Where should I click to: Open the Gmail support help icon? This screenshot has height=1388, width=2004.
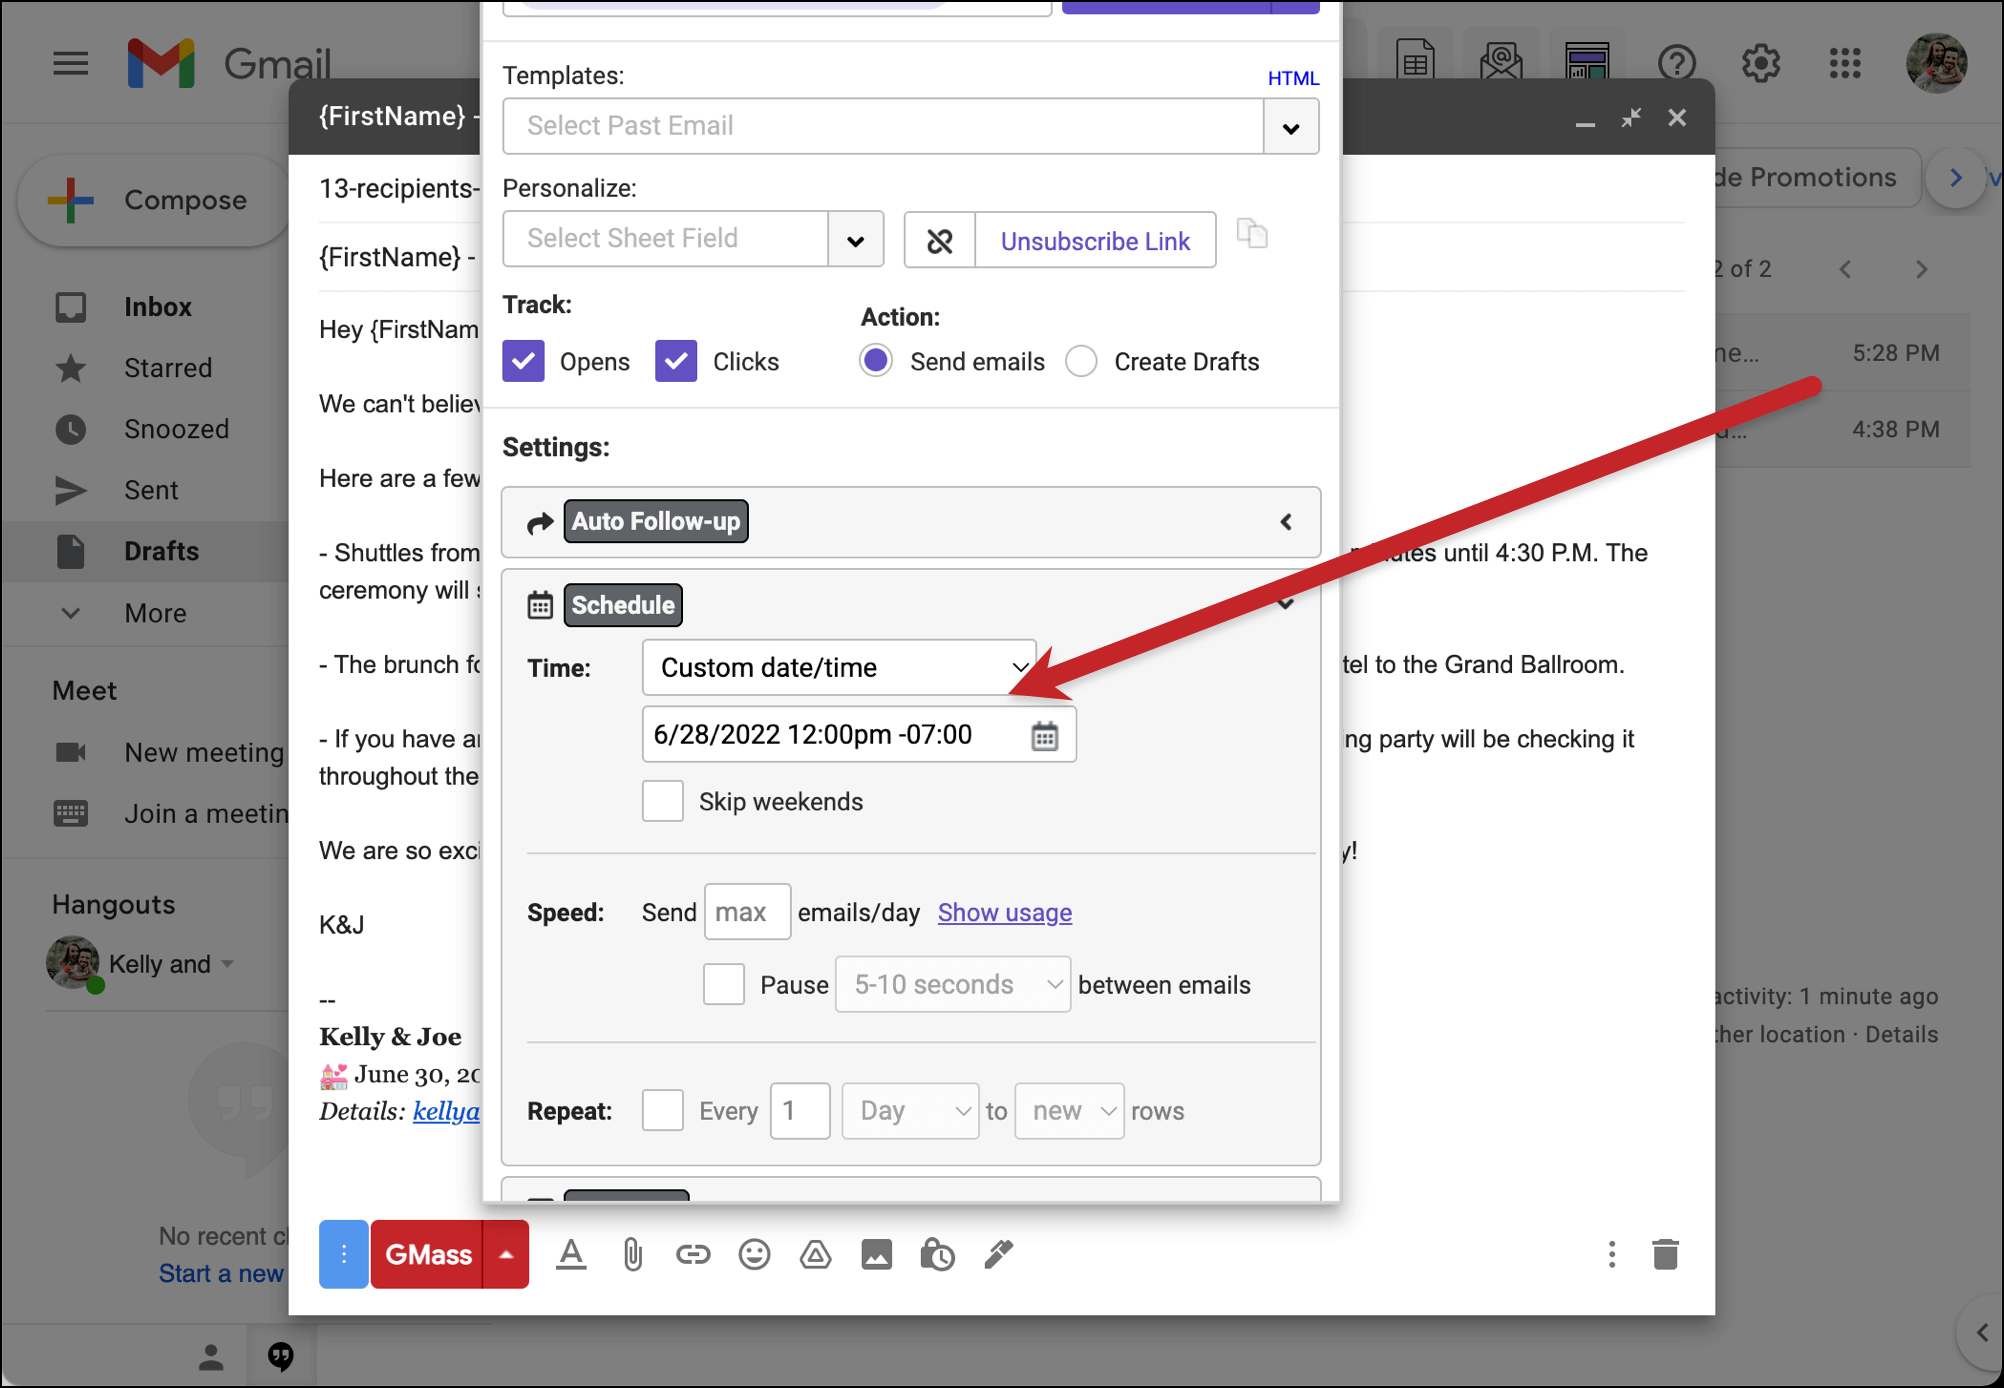tap(1676, 63)
